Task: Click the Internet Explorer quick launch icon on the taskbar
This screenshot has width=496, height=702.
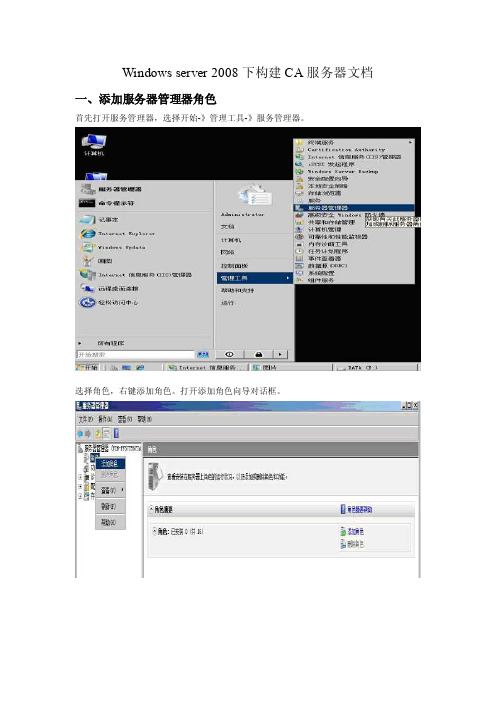Action: [x=140, y=368]
